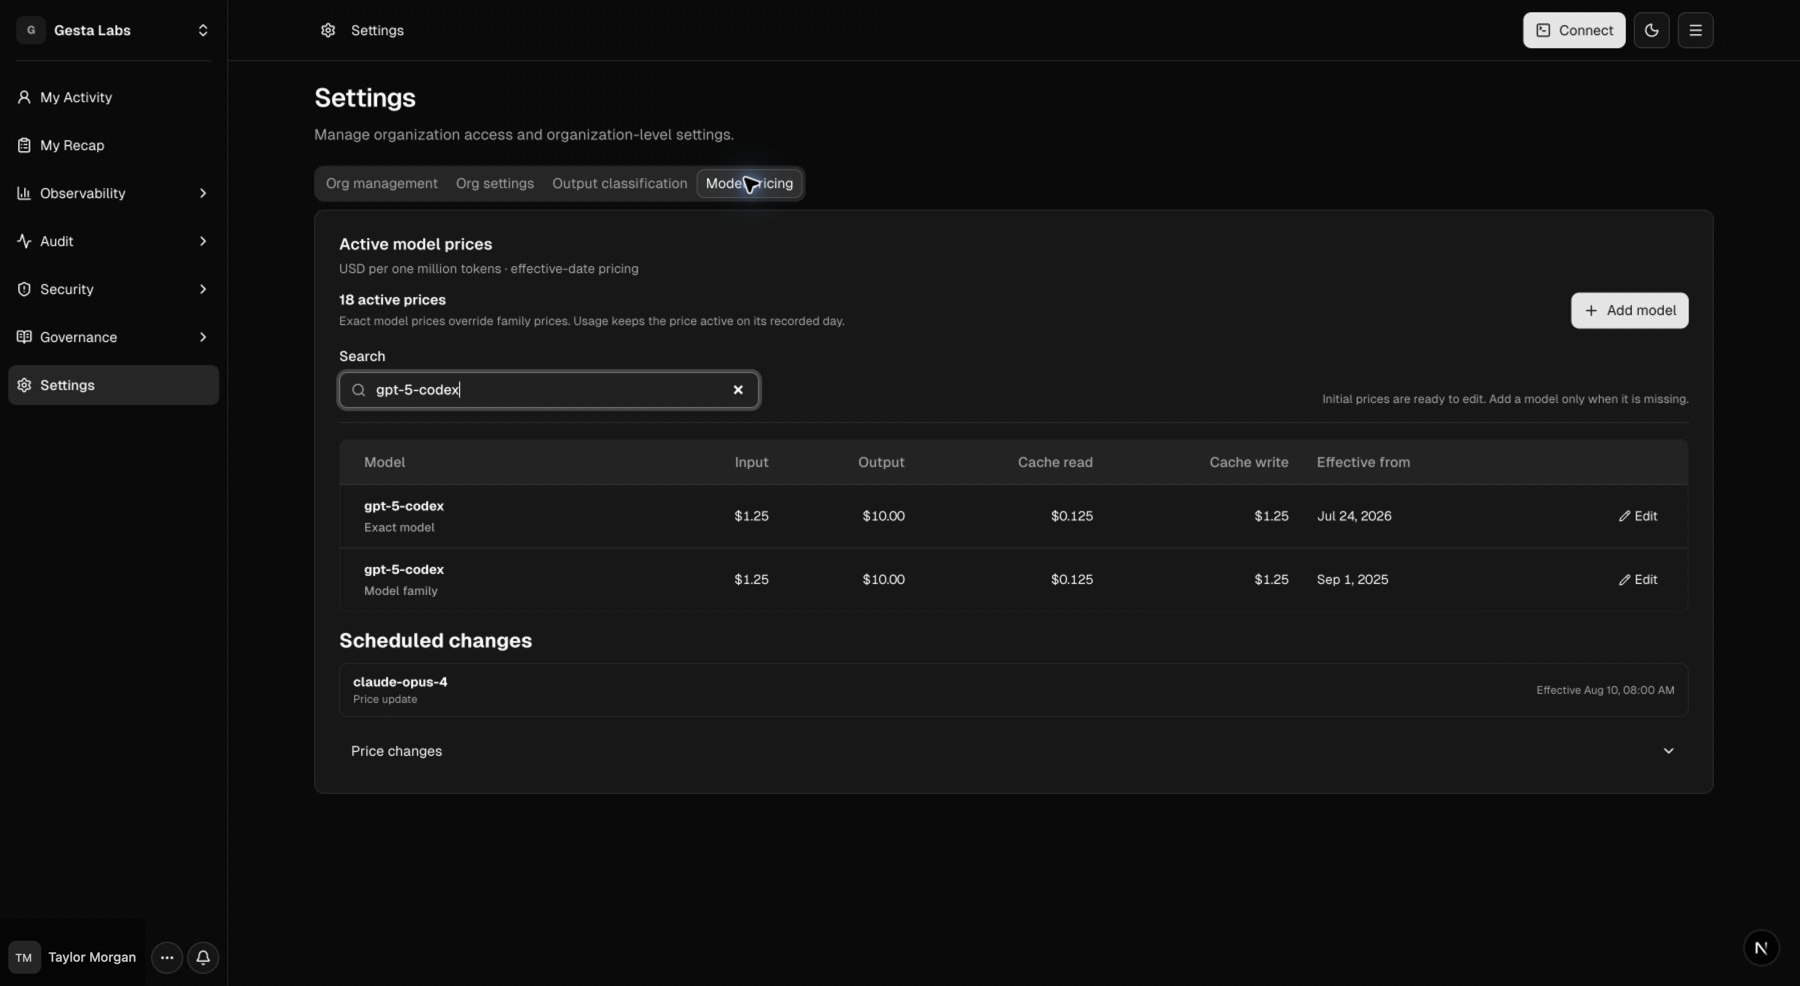This screenshot has width=1800, height=986.
Task: Clear the search with X icon
Action: (x=738, y=390)
